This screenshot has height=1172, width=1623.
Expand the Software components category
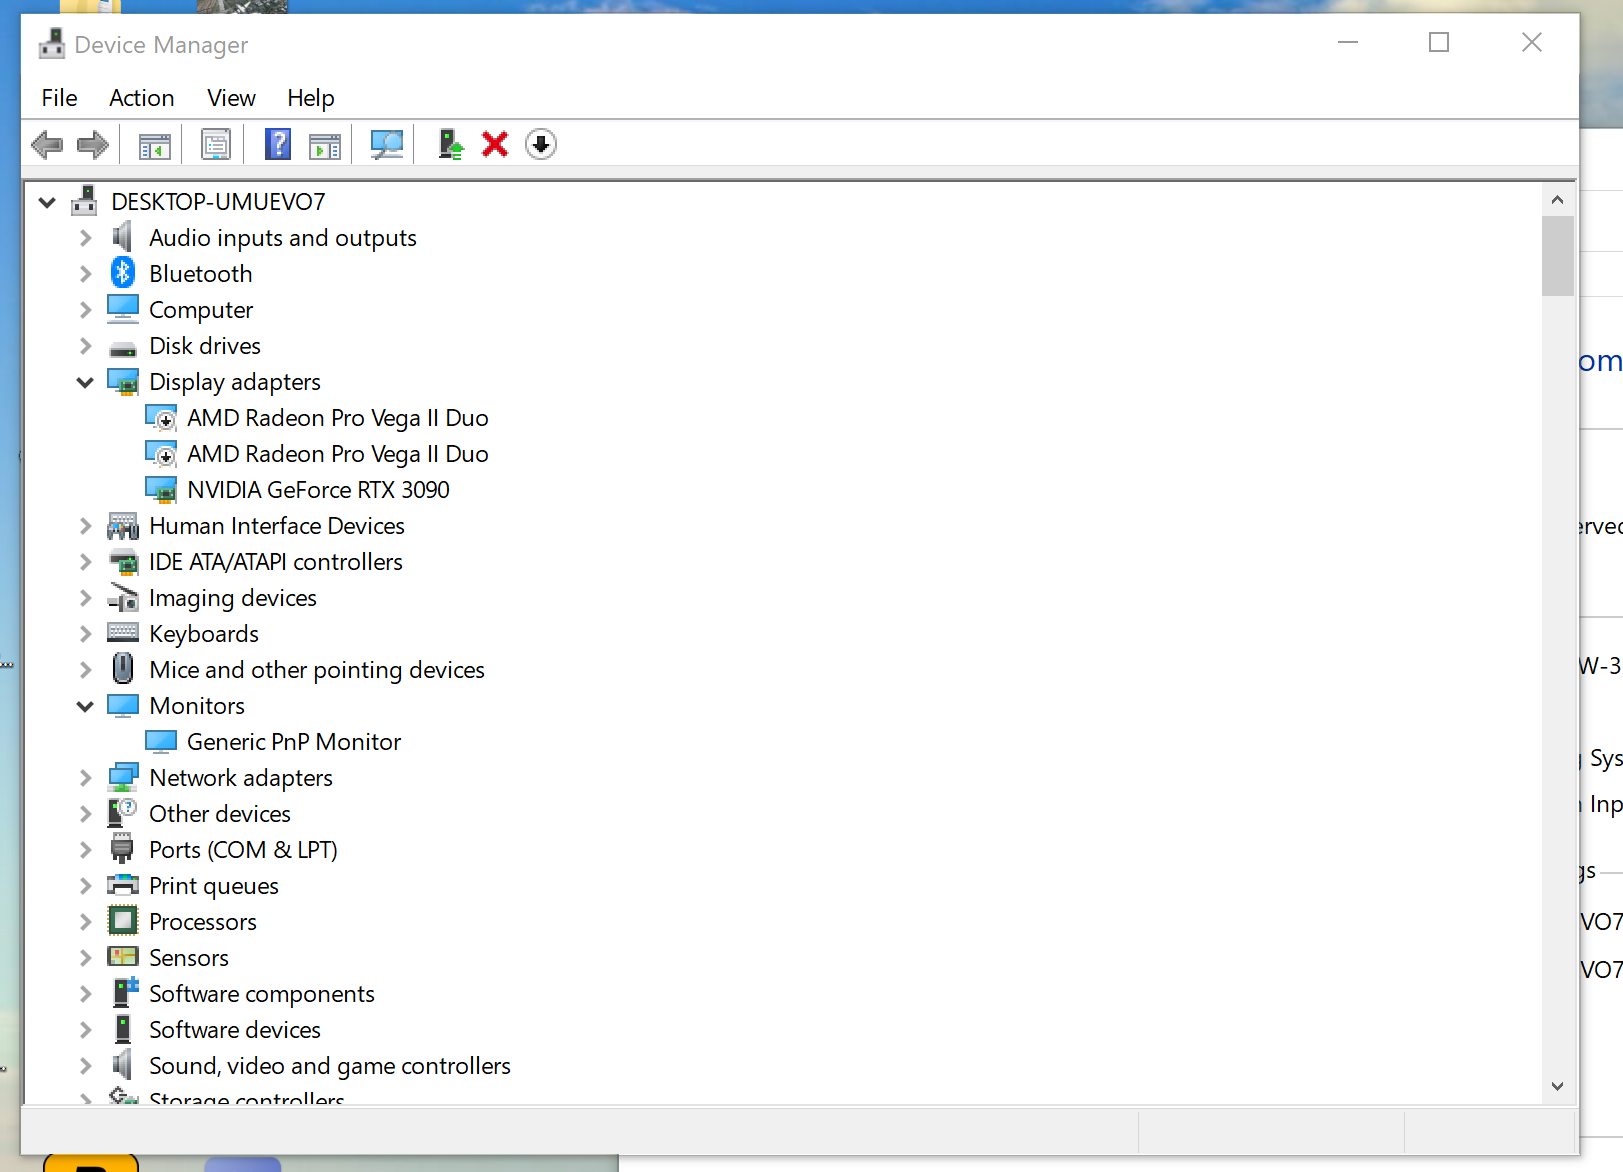(86, 994)
